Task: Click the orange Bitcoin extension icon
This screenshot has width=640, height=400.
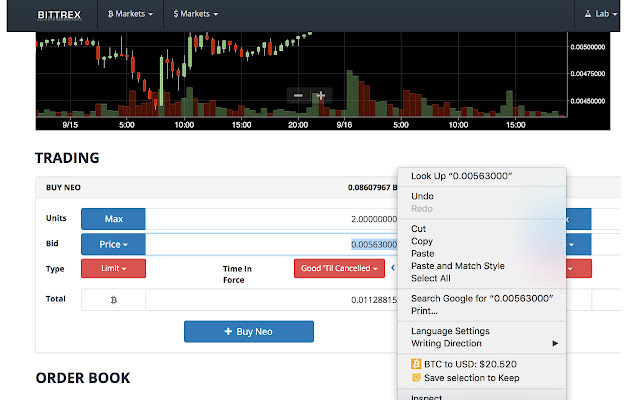Action: 416,364
